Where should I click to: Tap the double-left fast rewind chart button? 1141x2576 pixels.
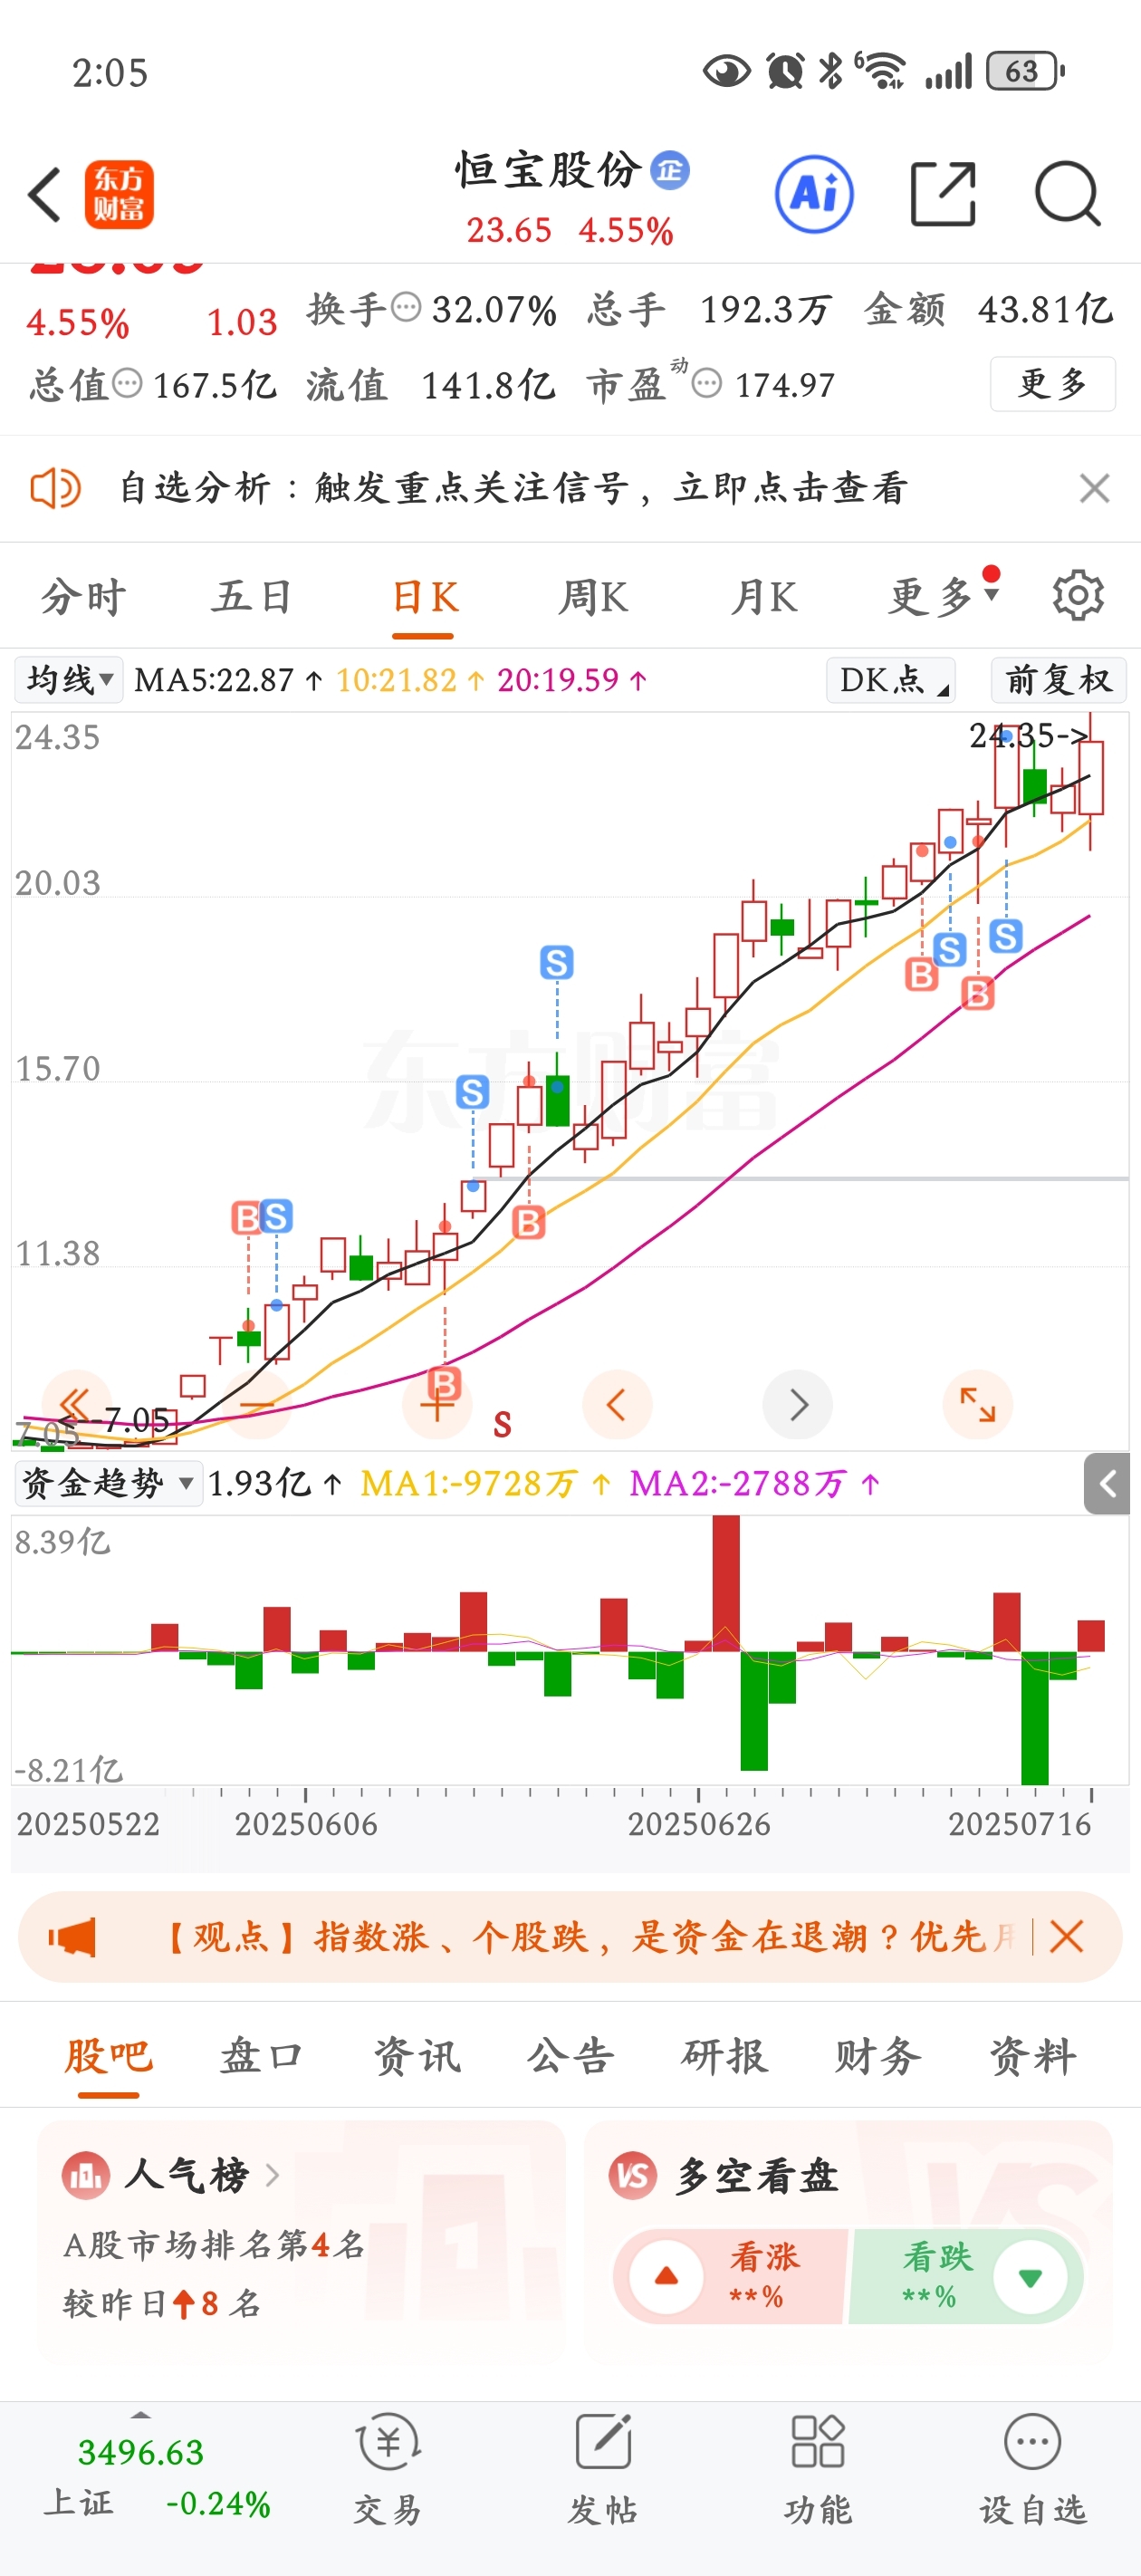(x=76, y=1404)
